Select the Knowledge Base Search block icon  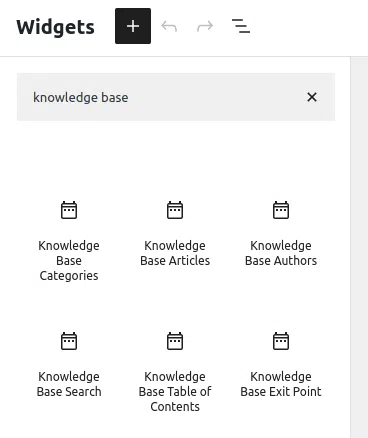point(69,341)
